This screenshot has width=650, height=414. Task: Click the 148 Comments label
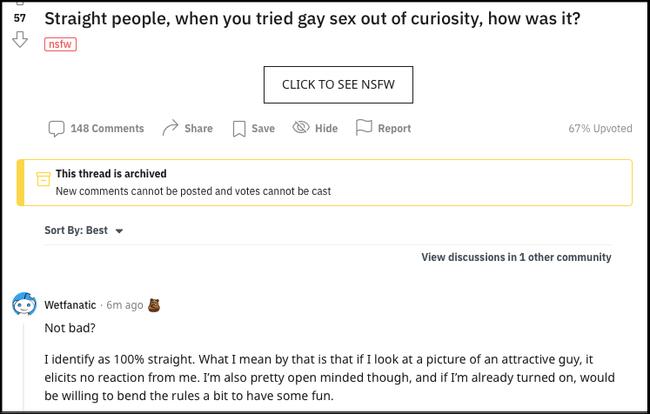coord(107,128)
